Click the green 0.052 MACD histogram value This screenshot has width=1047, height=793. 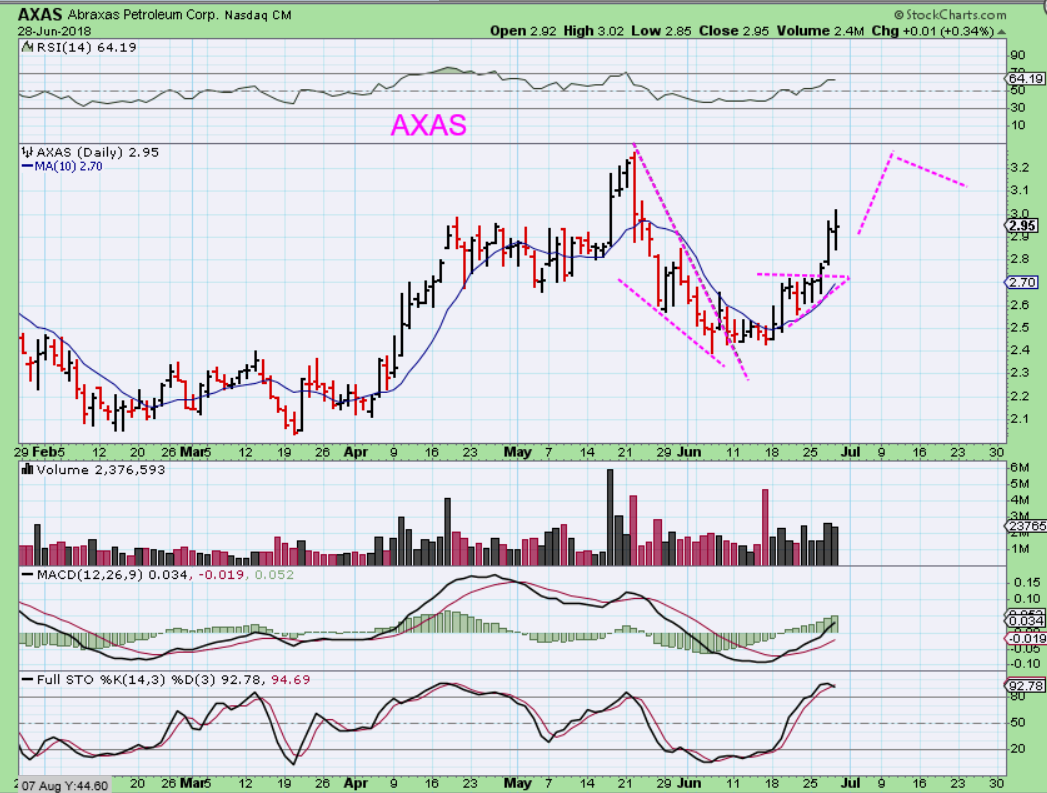272,575
